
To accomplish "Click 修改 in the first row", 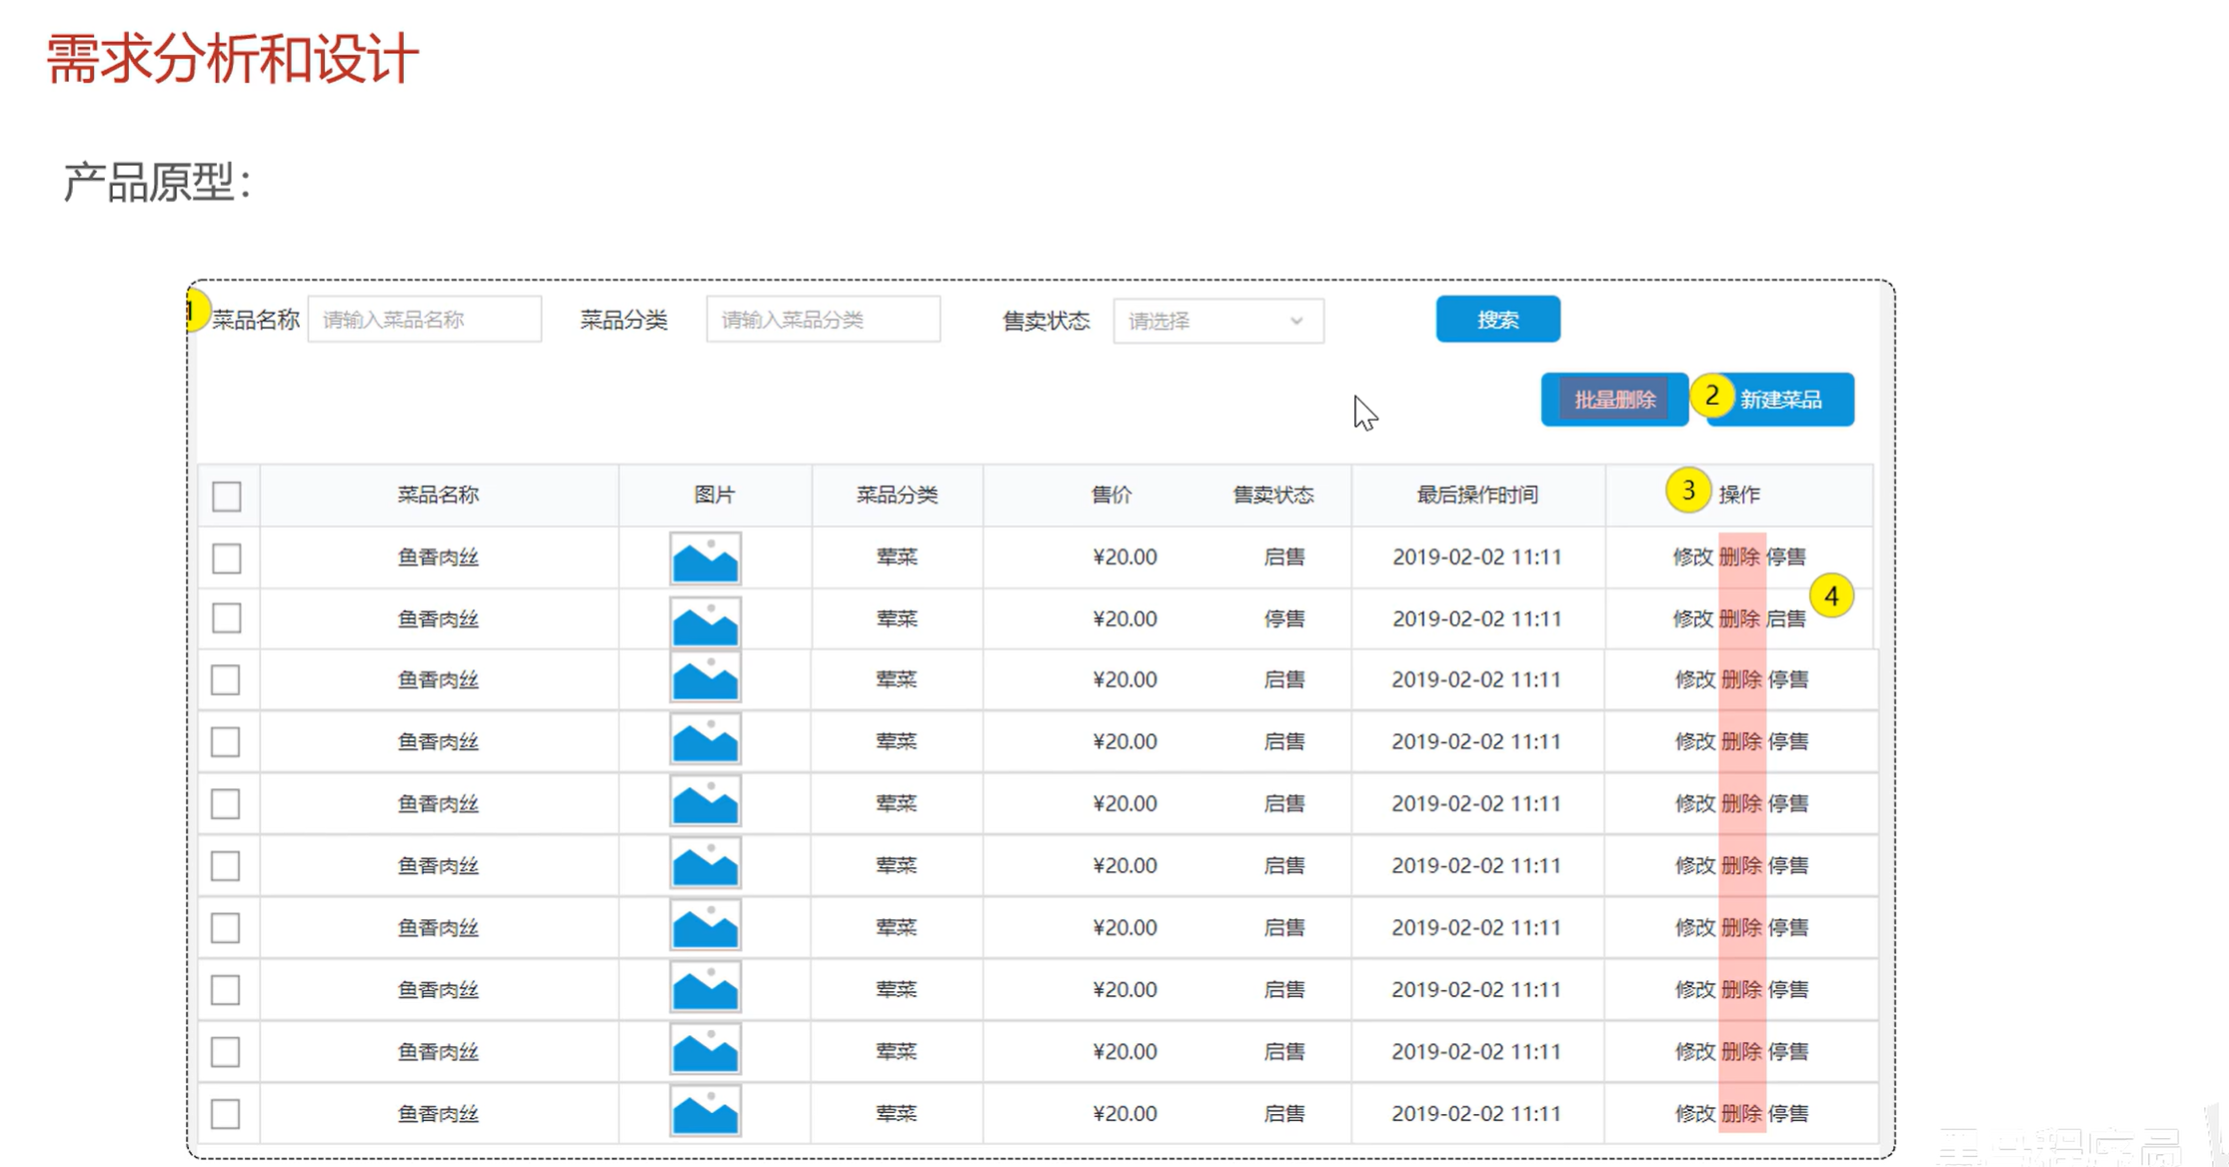I will 1692,557.
